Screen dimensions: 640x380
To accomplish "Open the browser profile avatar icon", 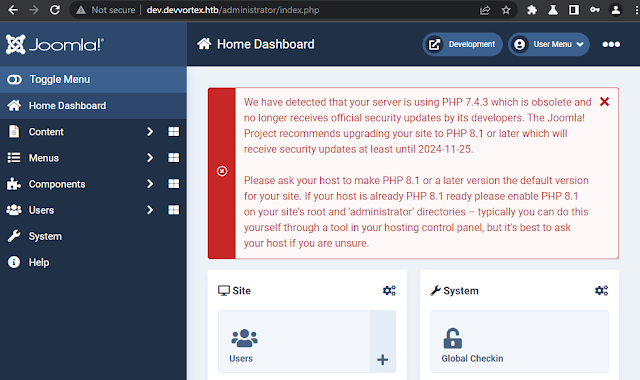I will pos(616,10).
